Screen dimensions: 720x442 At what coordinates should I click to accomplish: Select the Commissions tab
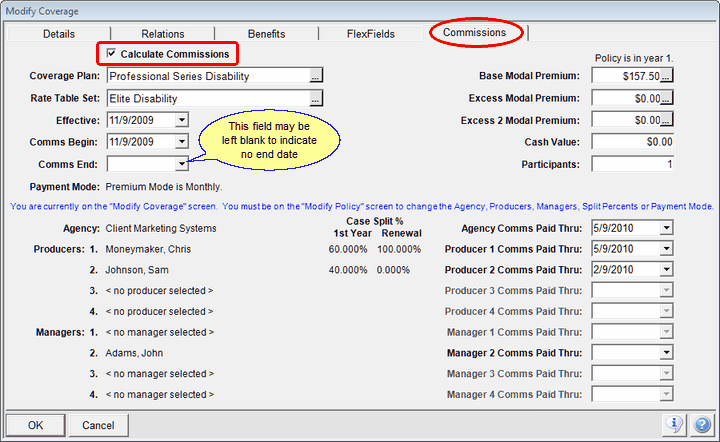474,33
